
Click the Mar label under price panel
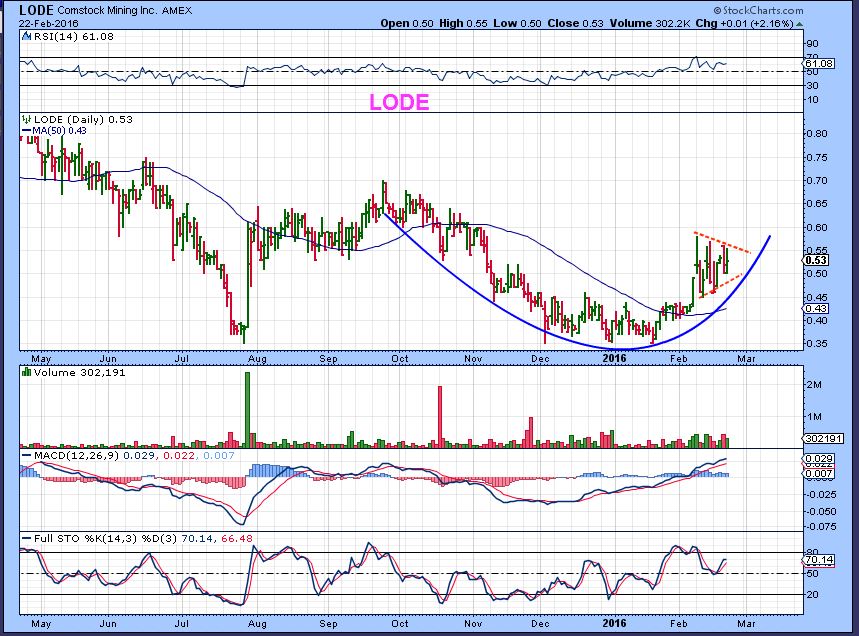pyautogui.click(x=746, y=359)
